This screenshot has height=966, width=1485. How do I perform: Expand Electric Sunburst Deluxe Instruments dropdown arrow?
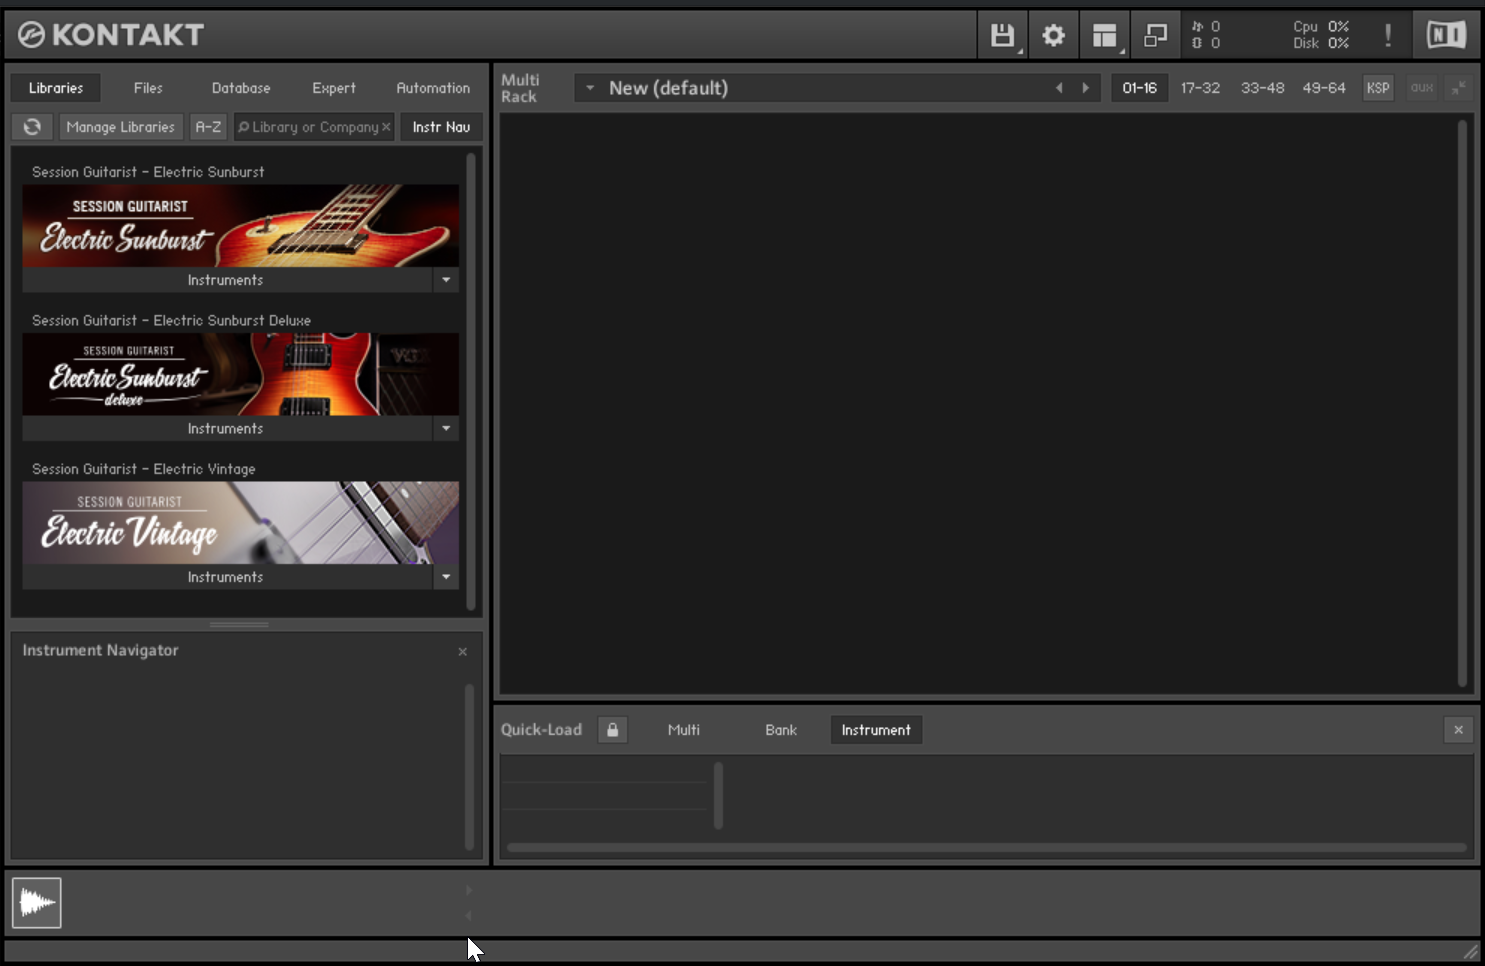(446, 428)
